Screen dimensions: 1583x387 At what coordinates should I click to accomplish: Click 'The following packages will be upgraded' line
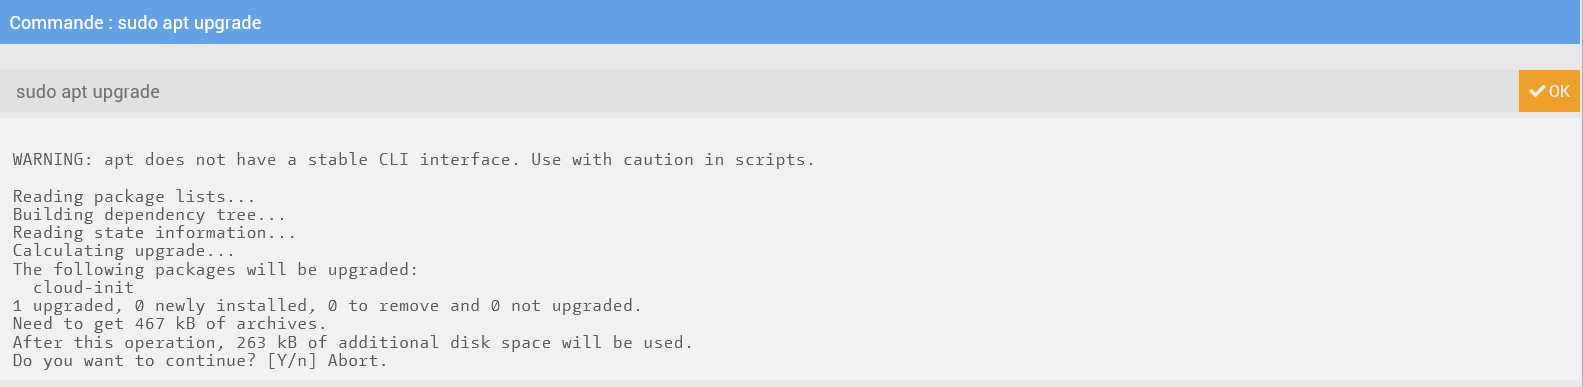[x=215, y=270]
